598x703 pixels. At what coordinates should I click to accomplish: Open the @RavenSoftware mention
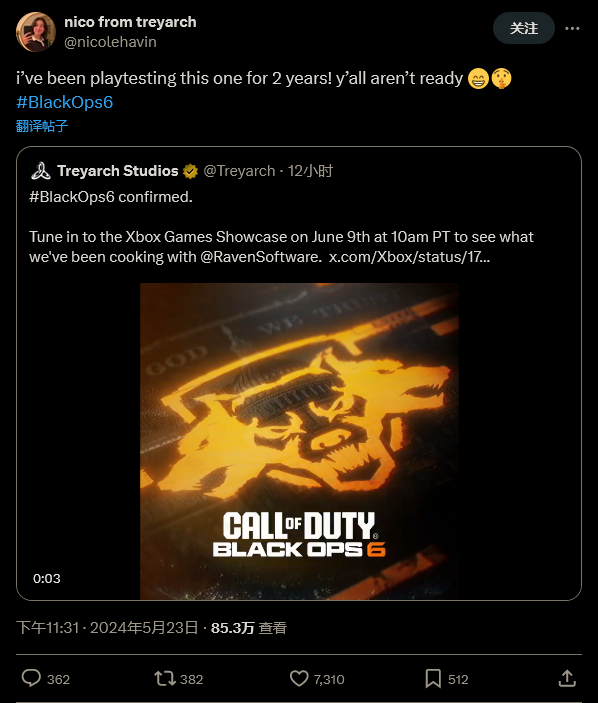pos(260,257)
